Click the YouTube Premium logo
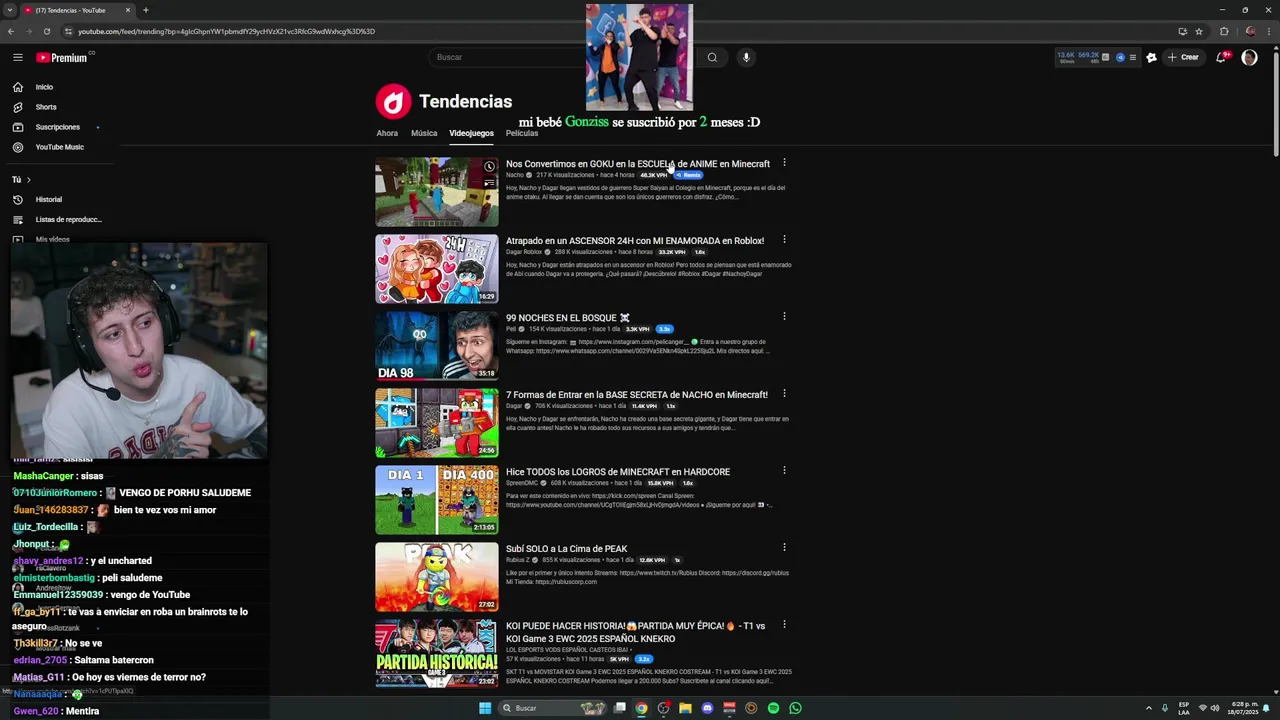Image resolution: width=1280 pixels, height=720 pixels. (x=62, y=57)
